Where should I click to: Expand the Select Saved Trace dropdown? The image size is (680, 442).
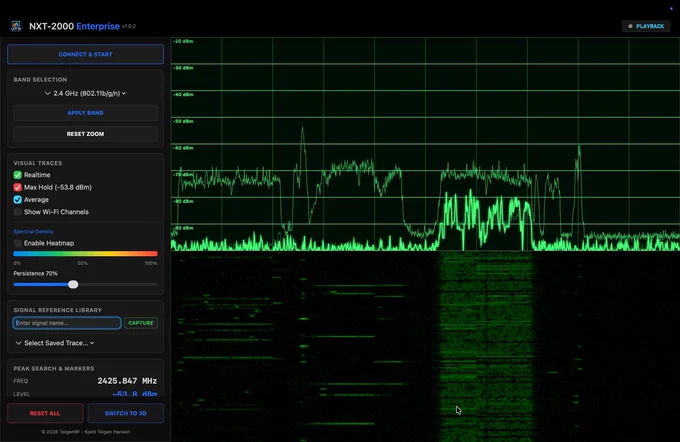[x=55, y=343]
